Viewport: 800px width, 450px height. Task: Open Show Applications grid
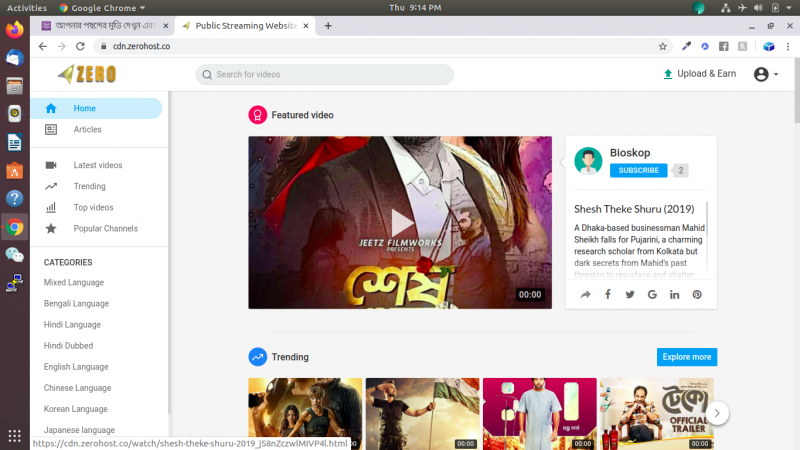coord(14,436)
